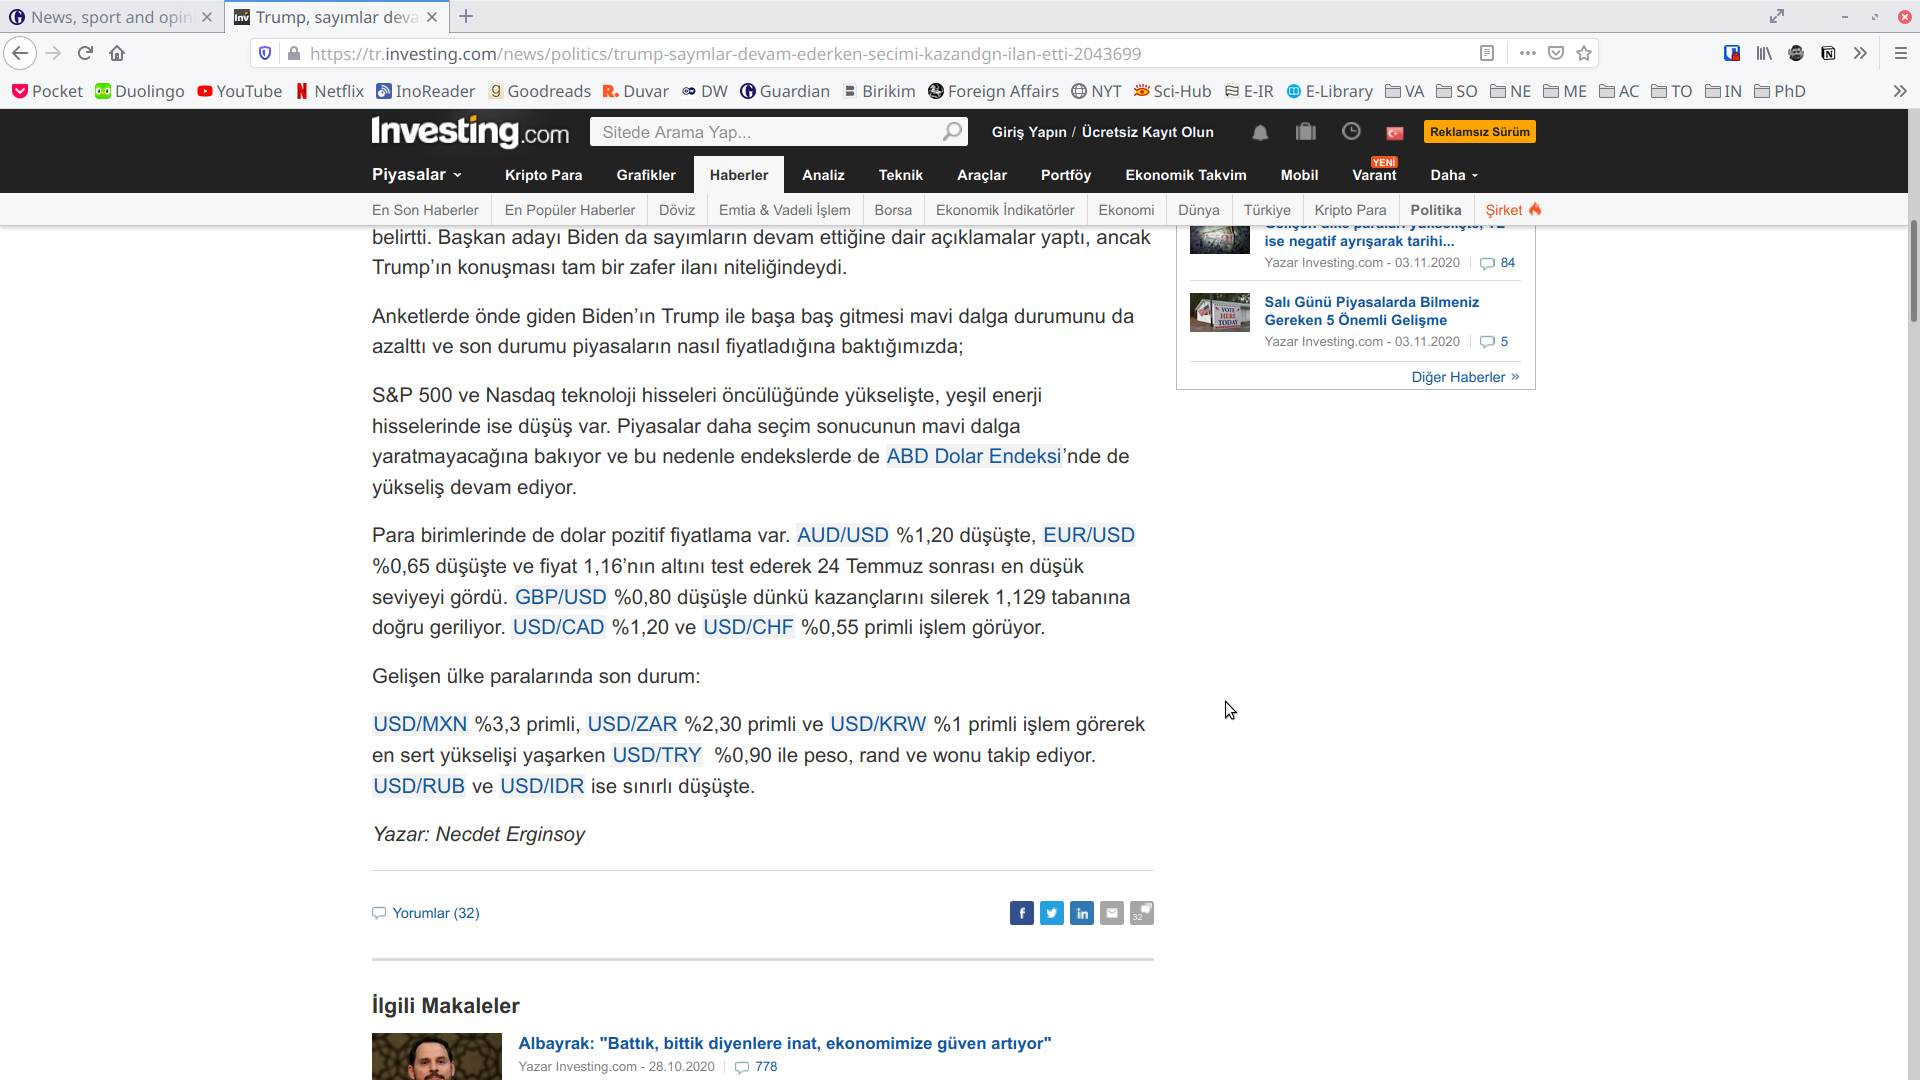This screenshot has width=1920, height=1080.
Task: Open notifications bell icon
Action: [x=1260, y=132]
